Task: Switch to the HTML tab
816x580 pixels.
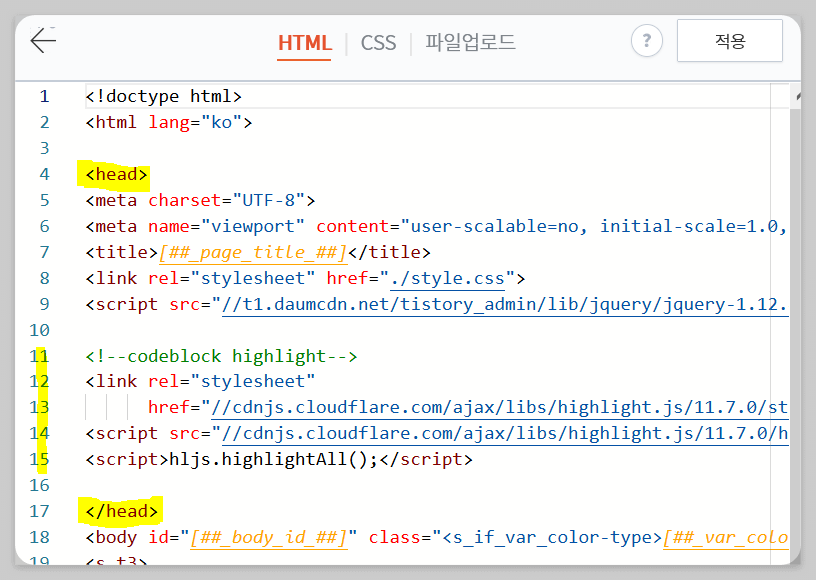Action: pos(304,43)
